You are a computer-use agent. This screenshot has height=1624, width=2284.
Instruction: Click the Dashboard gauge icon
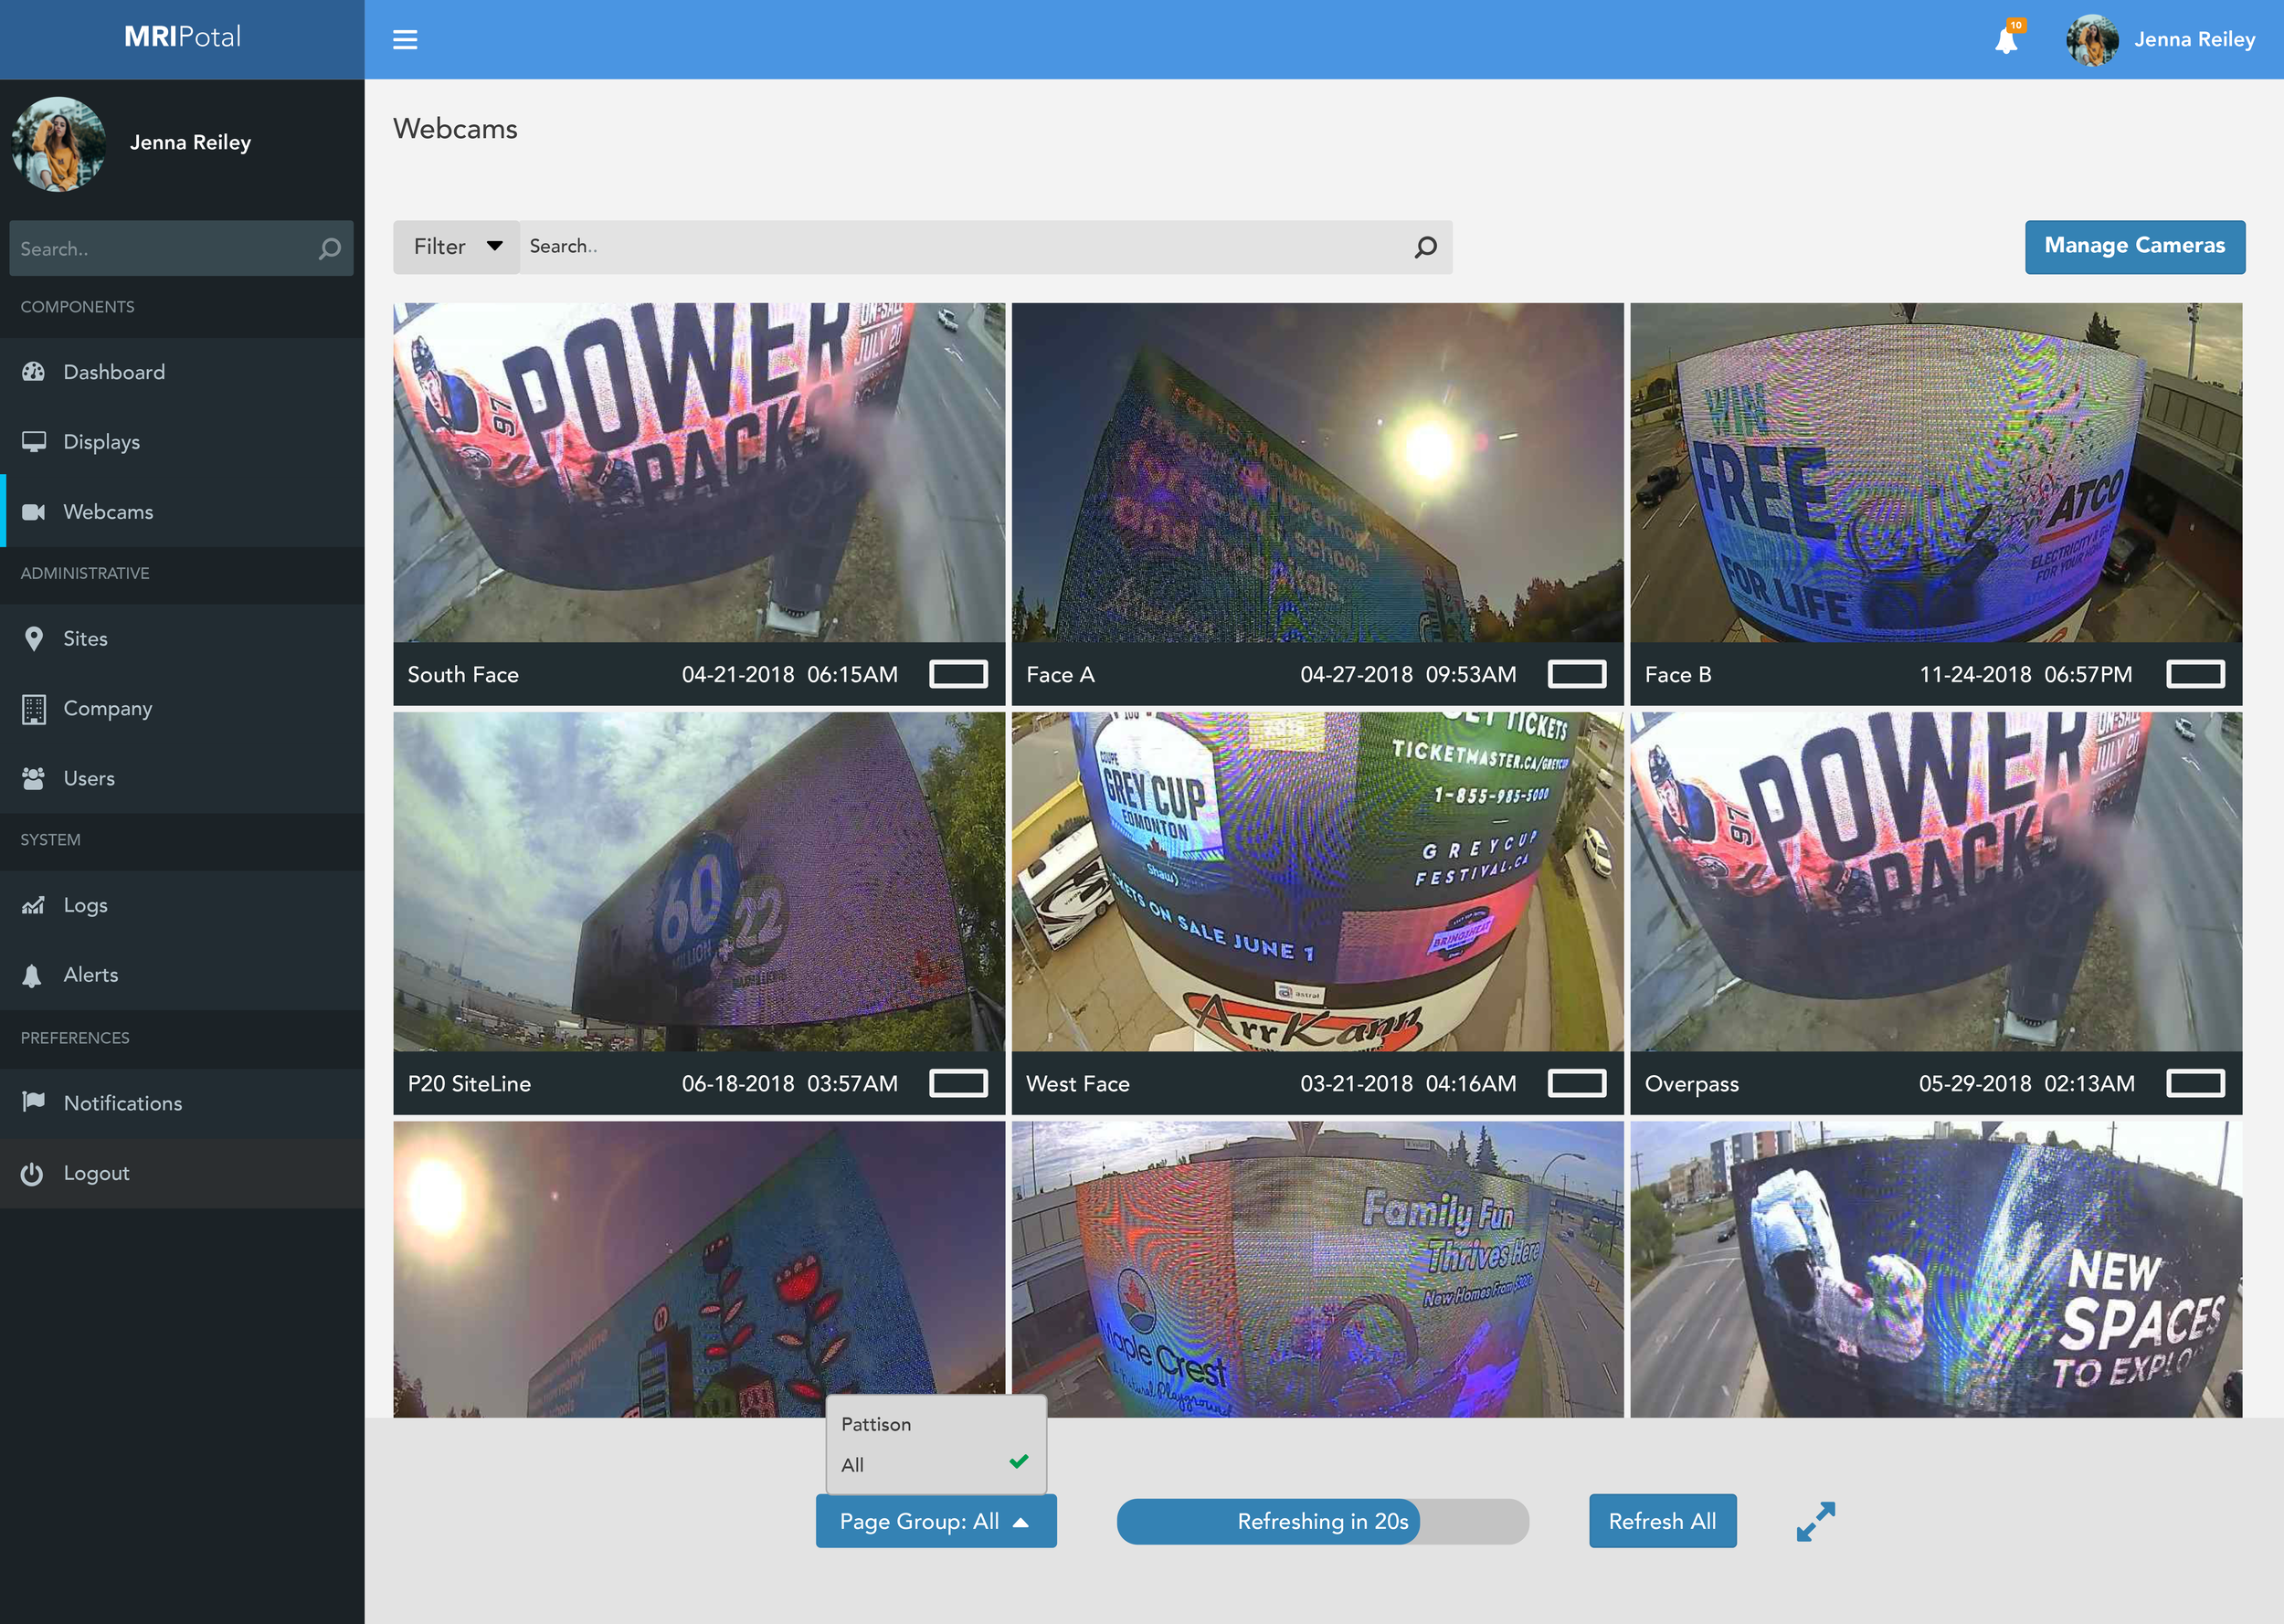pos(34,372)
